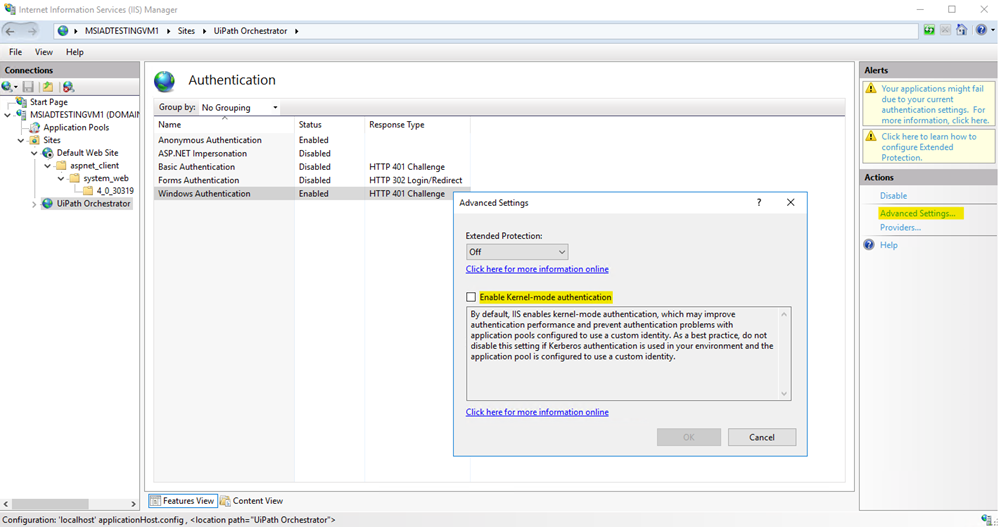Click the blue Help question-mark icon in address bar
This screenshot has height=527, width=1000.
981,30
